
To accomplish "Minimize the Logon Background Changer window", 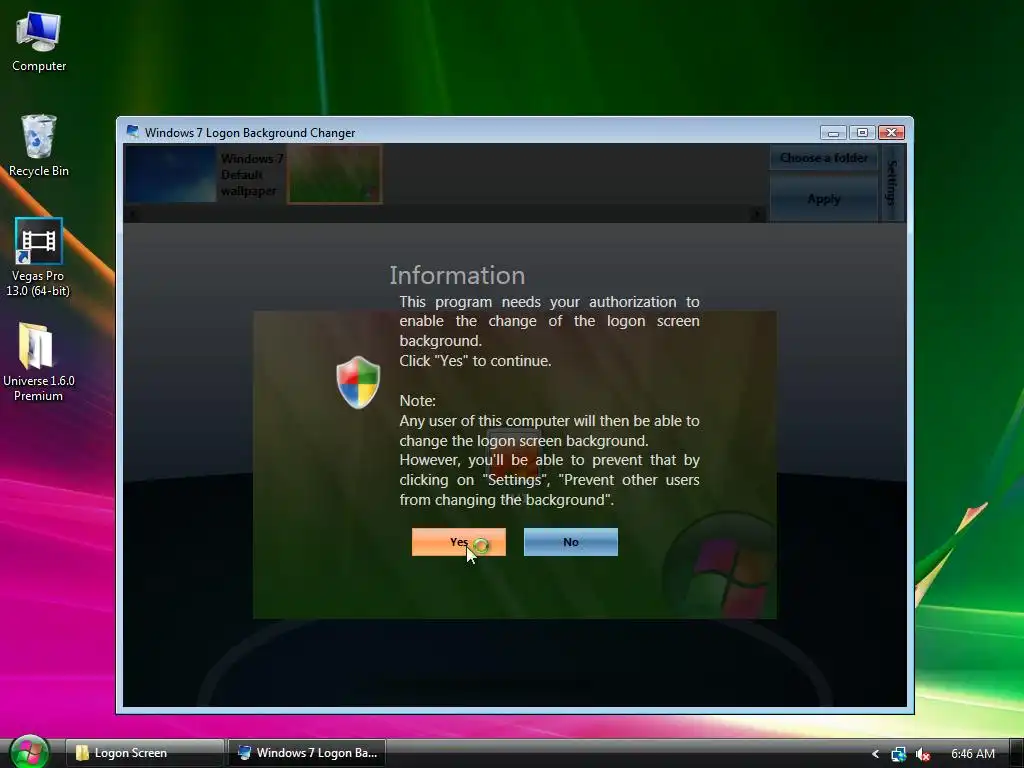I will coord(833,133).
